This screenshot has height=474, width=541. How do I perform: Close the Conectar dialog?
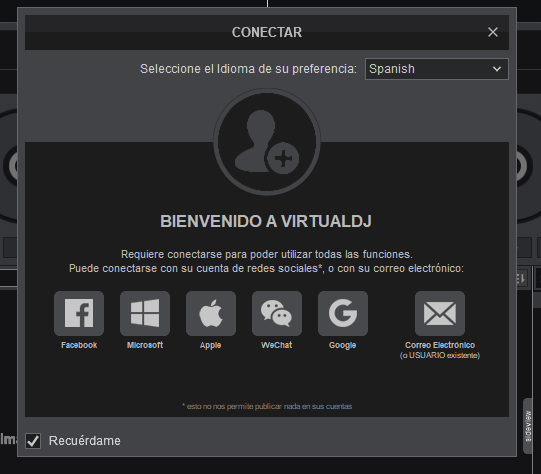pyautogui.click(x=493, y=32)
